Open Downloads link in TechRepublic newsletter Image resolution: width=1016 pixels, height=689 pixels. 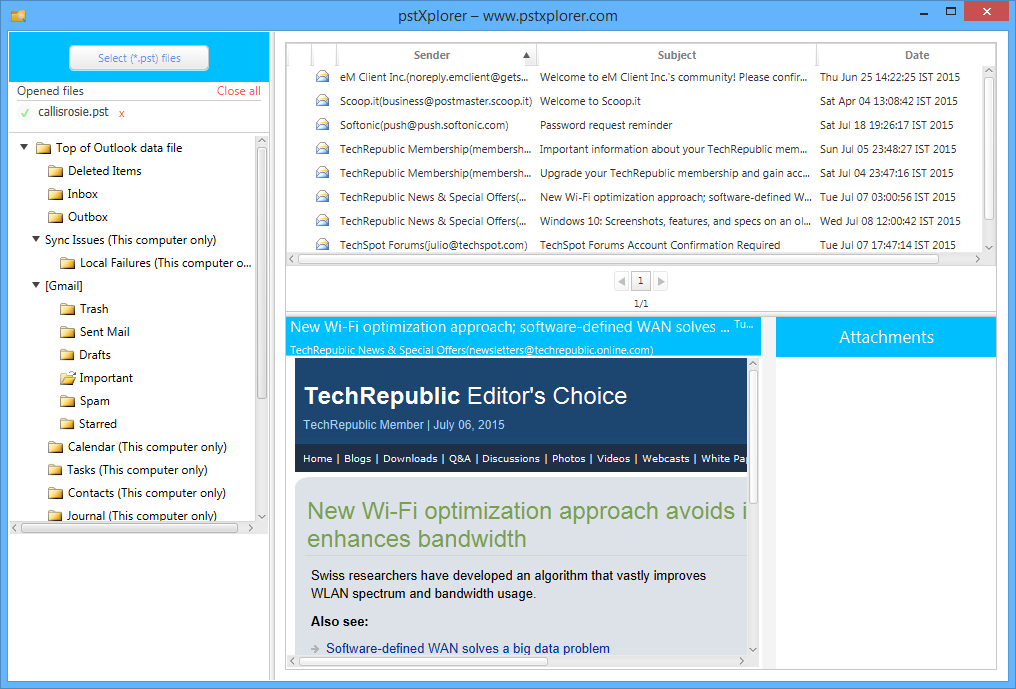pyautogui.click(x=410, y=458)
